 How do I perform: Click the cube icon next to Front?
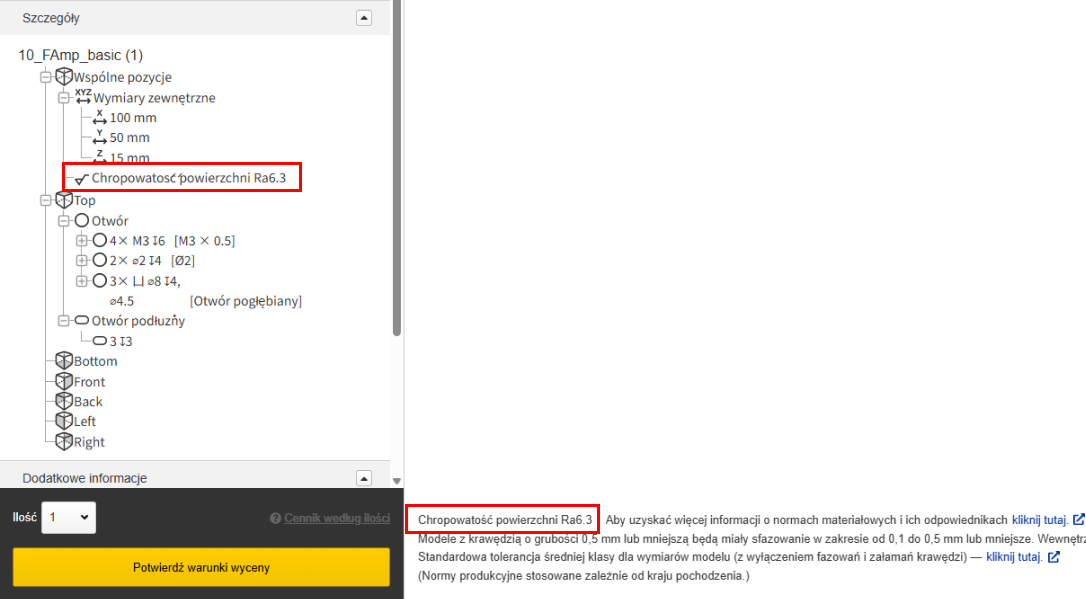[x=64, y=382]
